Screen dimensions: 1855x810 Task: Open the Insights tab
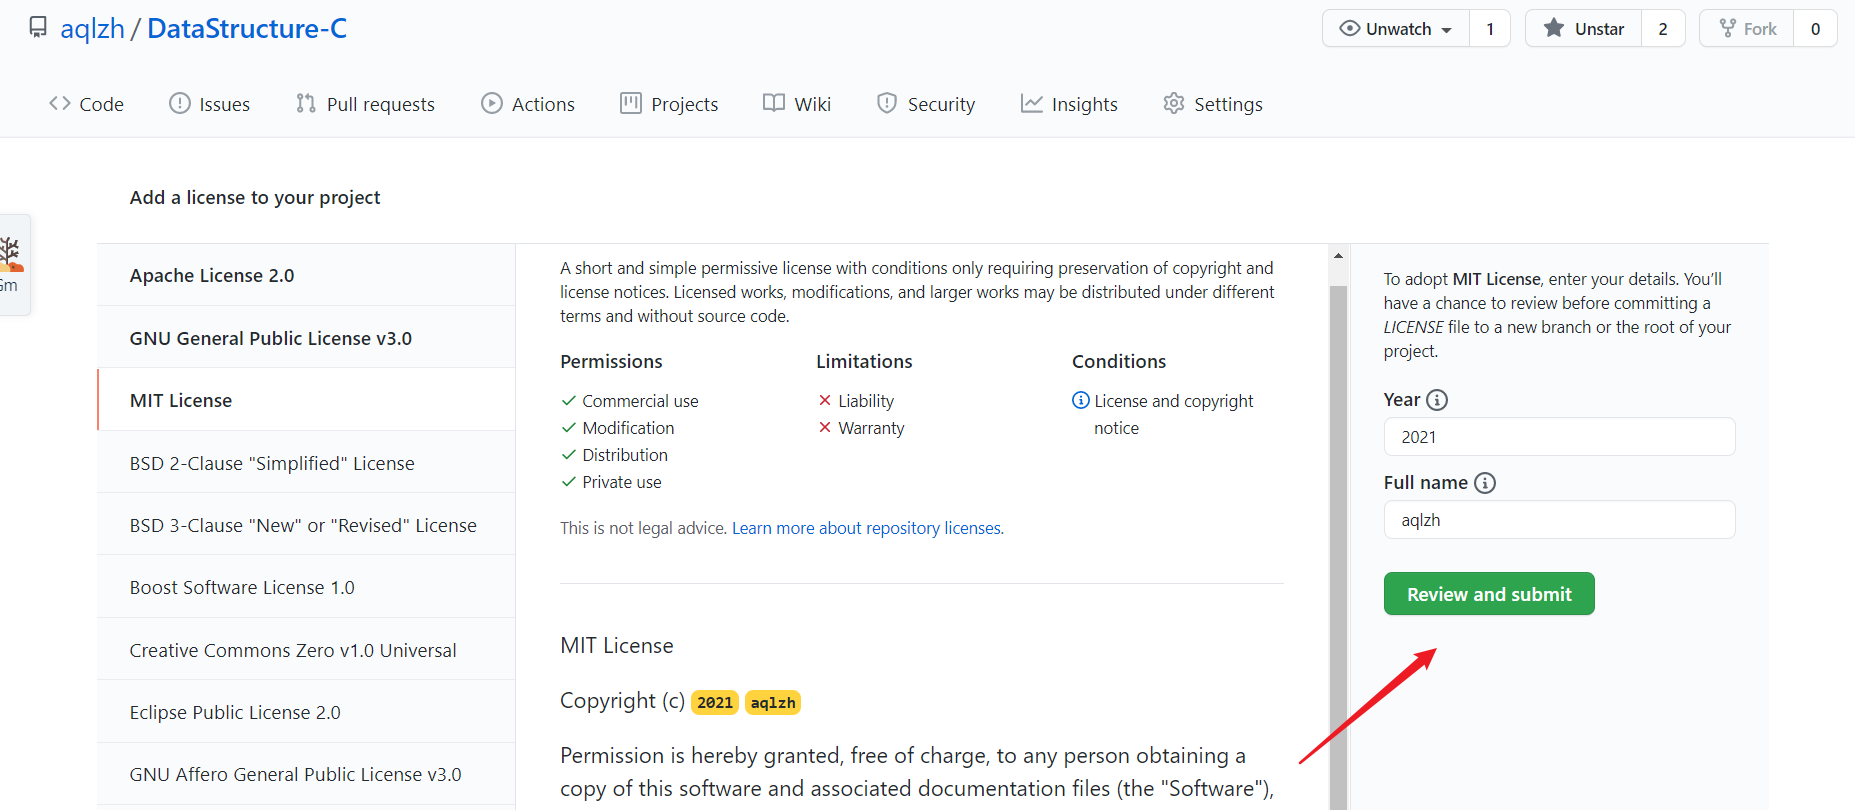coord(1069,104)
